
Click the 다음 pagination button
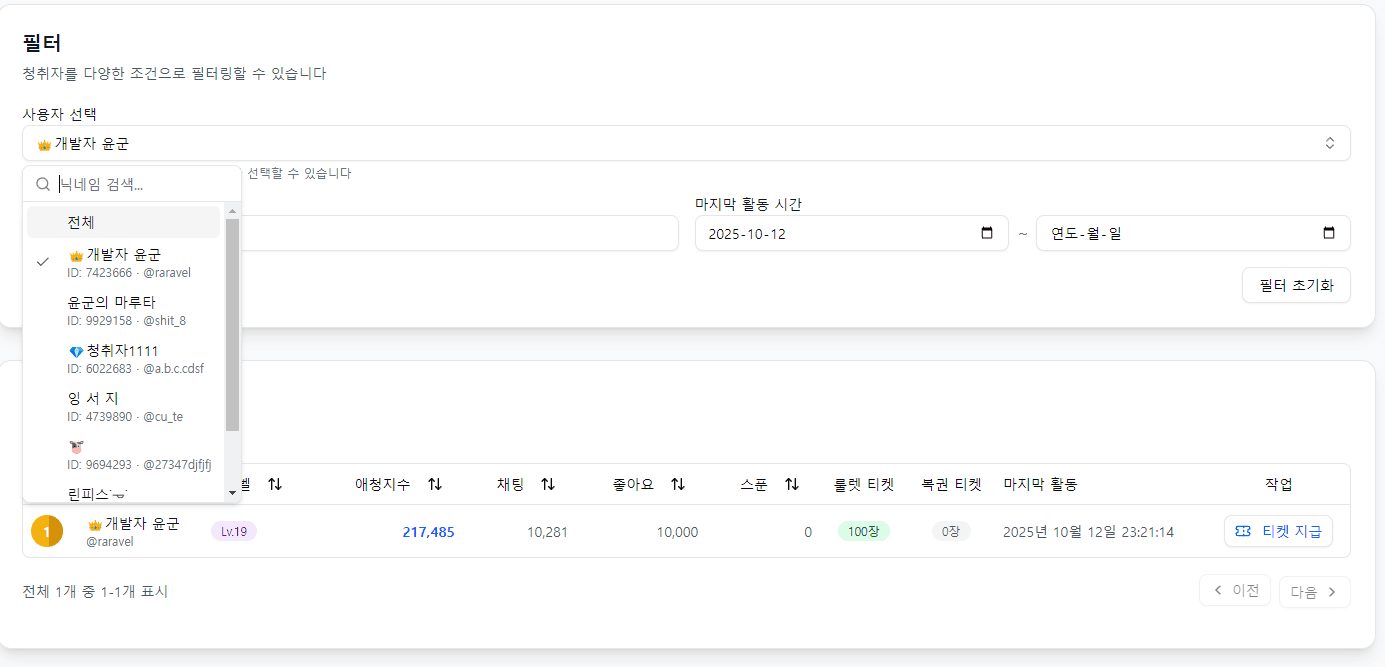click(x=1314, y=592)
